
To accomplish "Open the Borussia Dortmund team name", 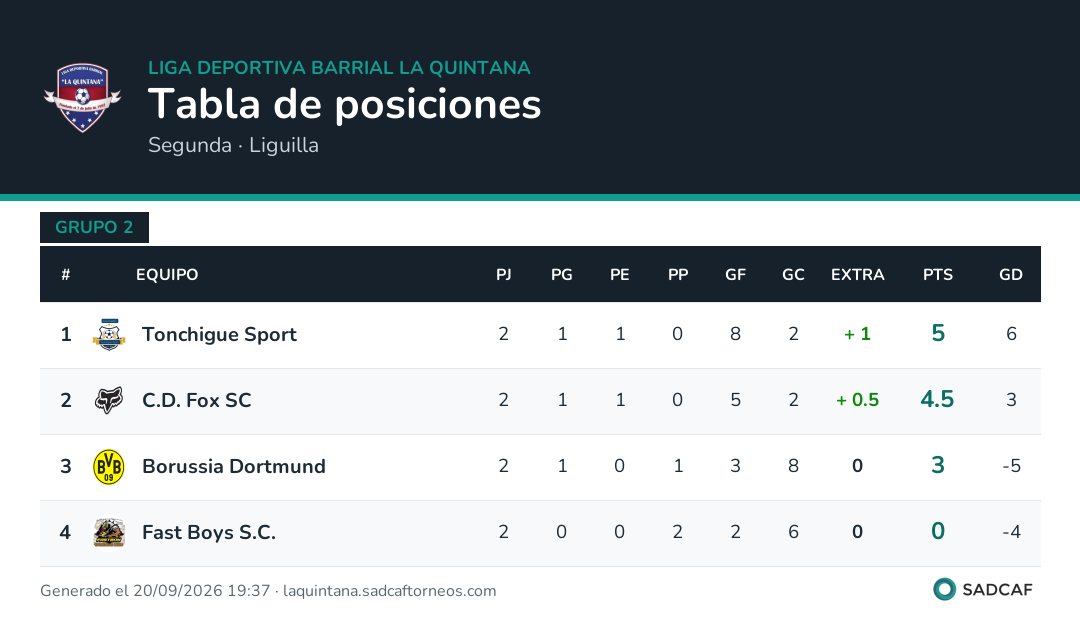I will click(x=233, y=466).
